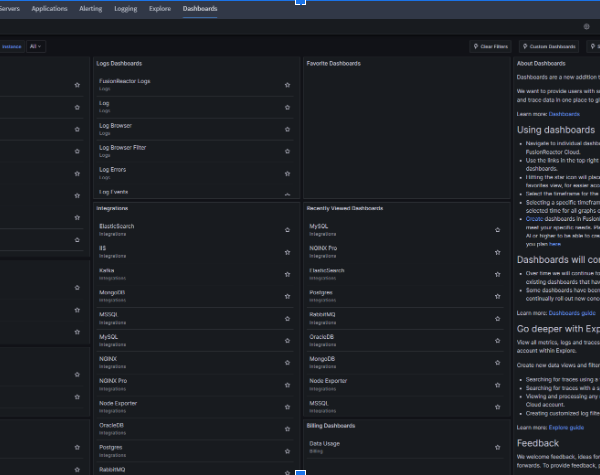
Task: Star Postgres in Recently Viewed Dashboards
Action: (x=497, y=296)
